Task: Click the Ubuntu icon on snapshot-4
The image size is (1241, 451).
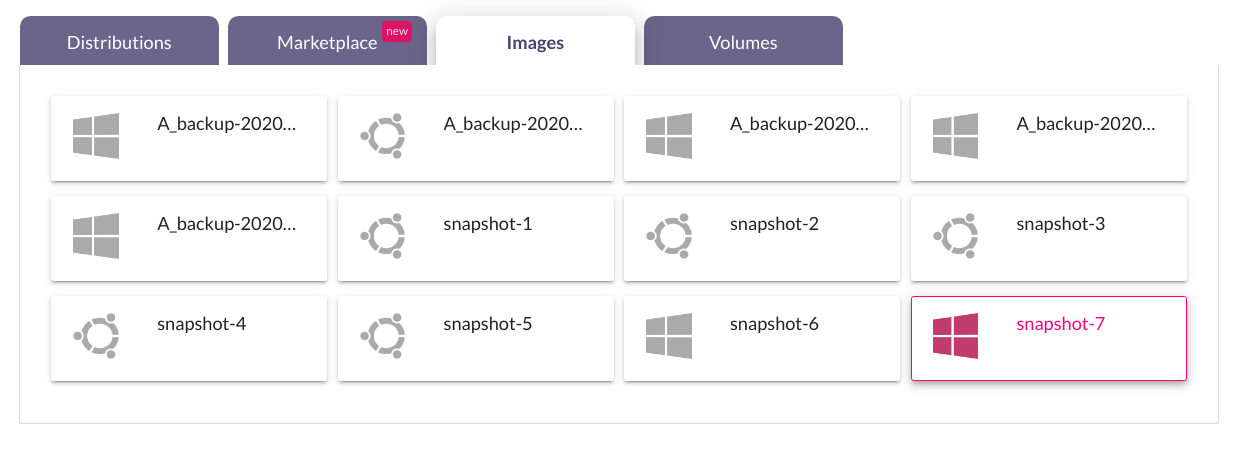Action: click(96, 336)
